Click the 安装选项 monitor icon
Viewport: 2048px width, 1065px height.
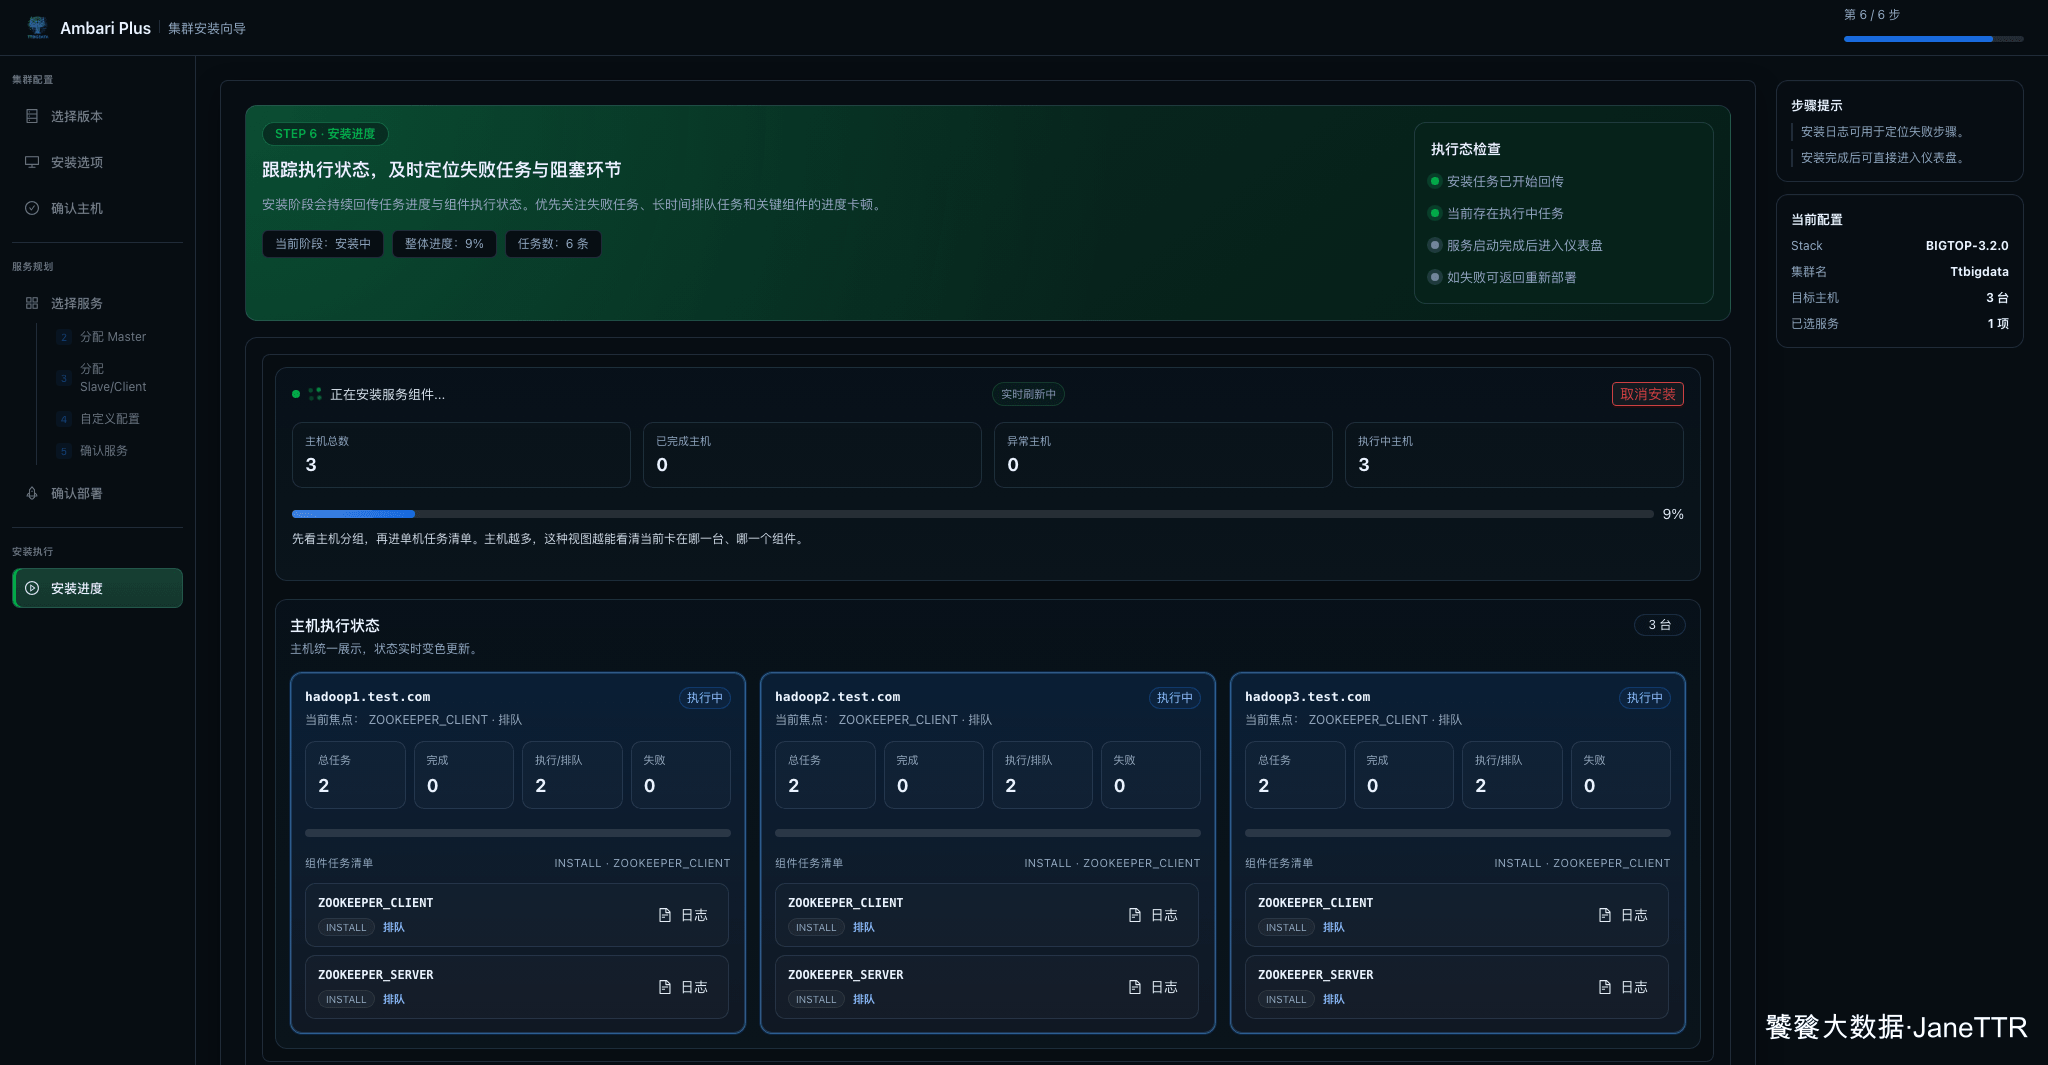click(x=32, y=162)
